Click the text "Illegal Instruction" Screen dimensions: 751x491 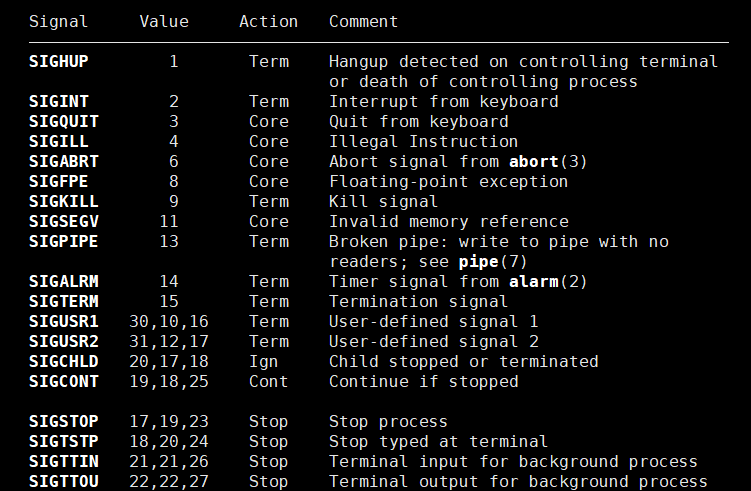pyautogui.click(x=423, y=142)
